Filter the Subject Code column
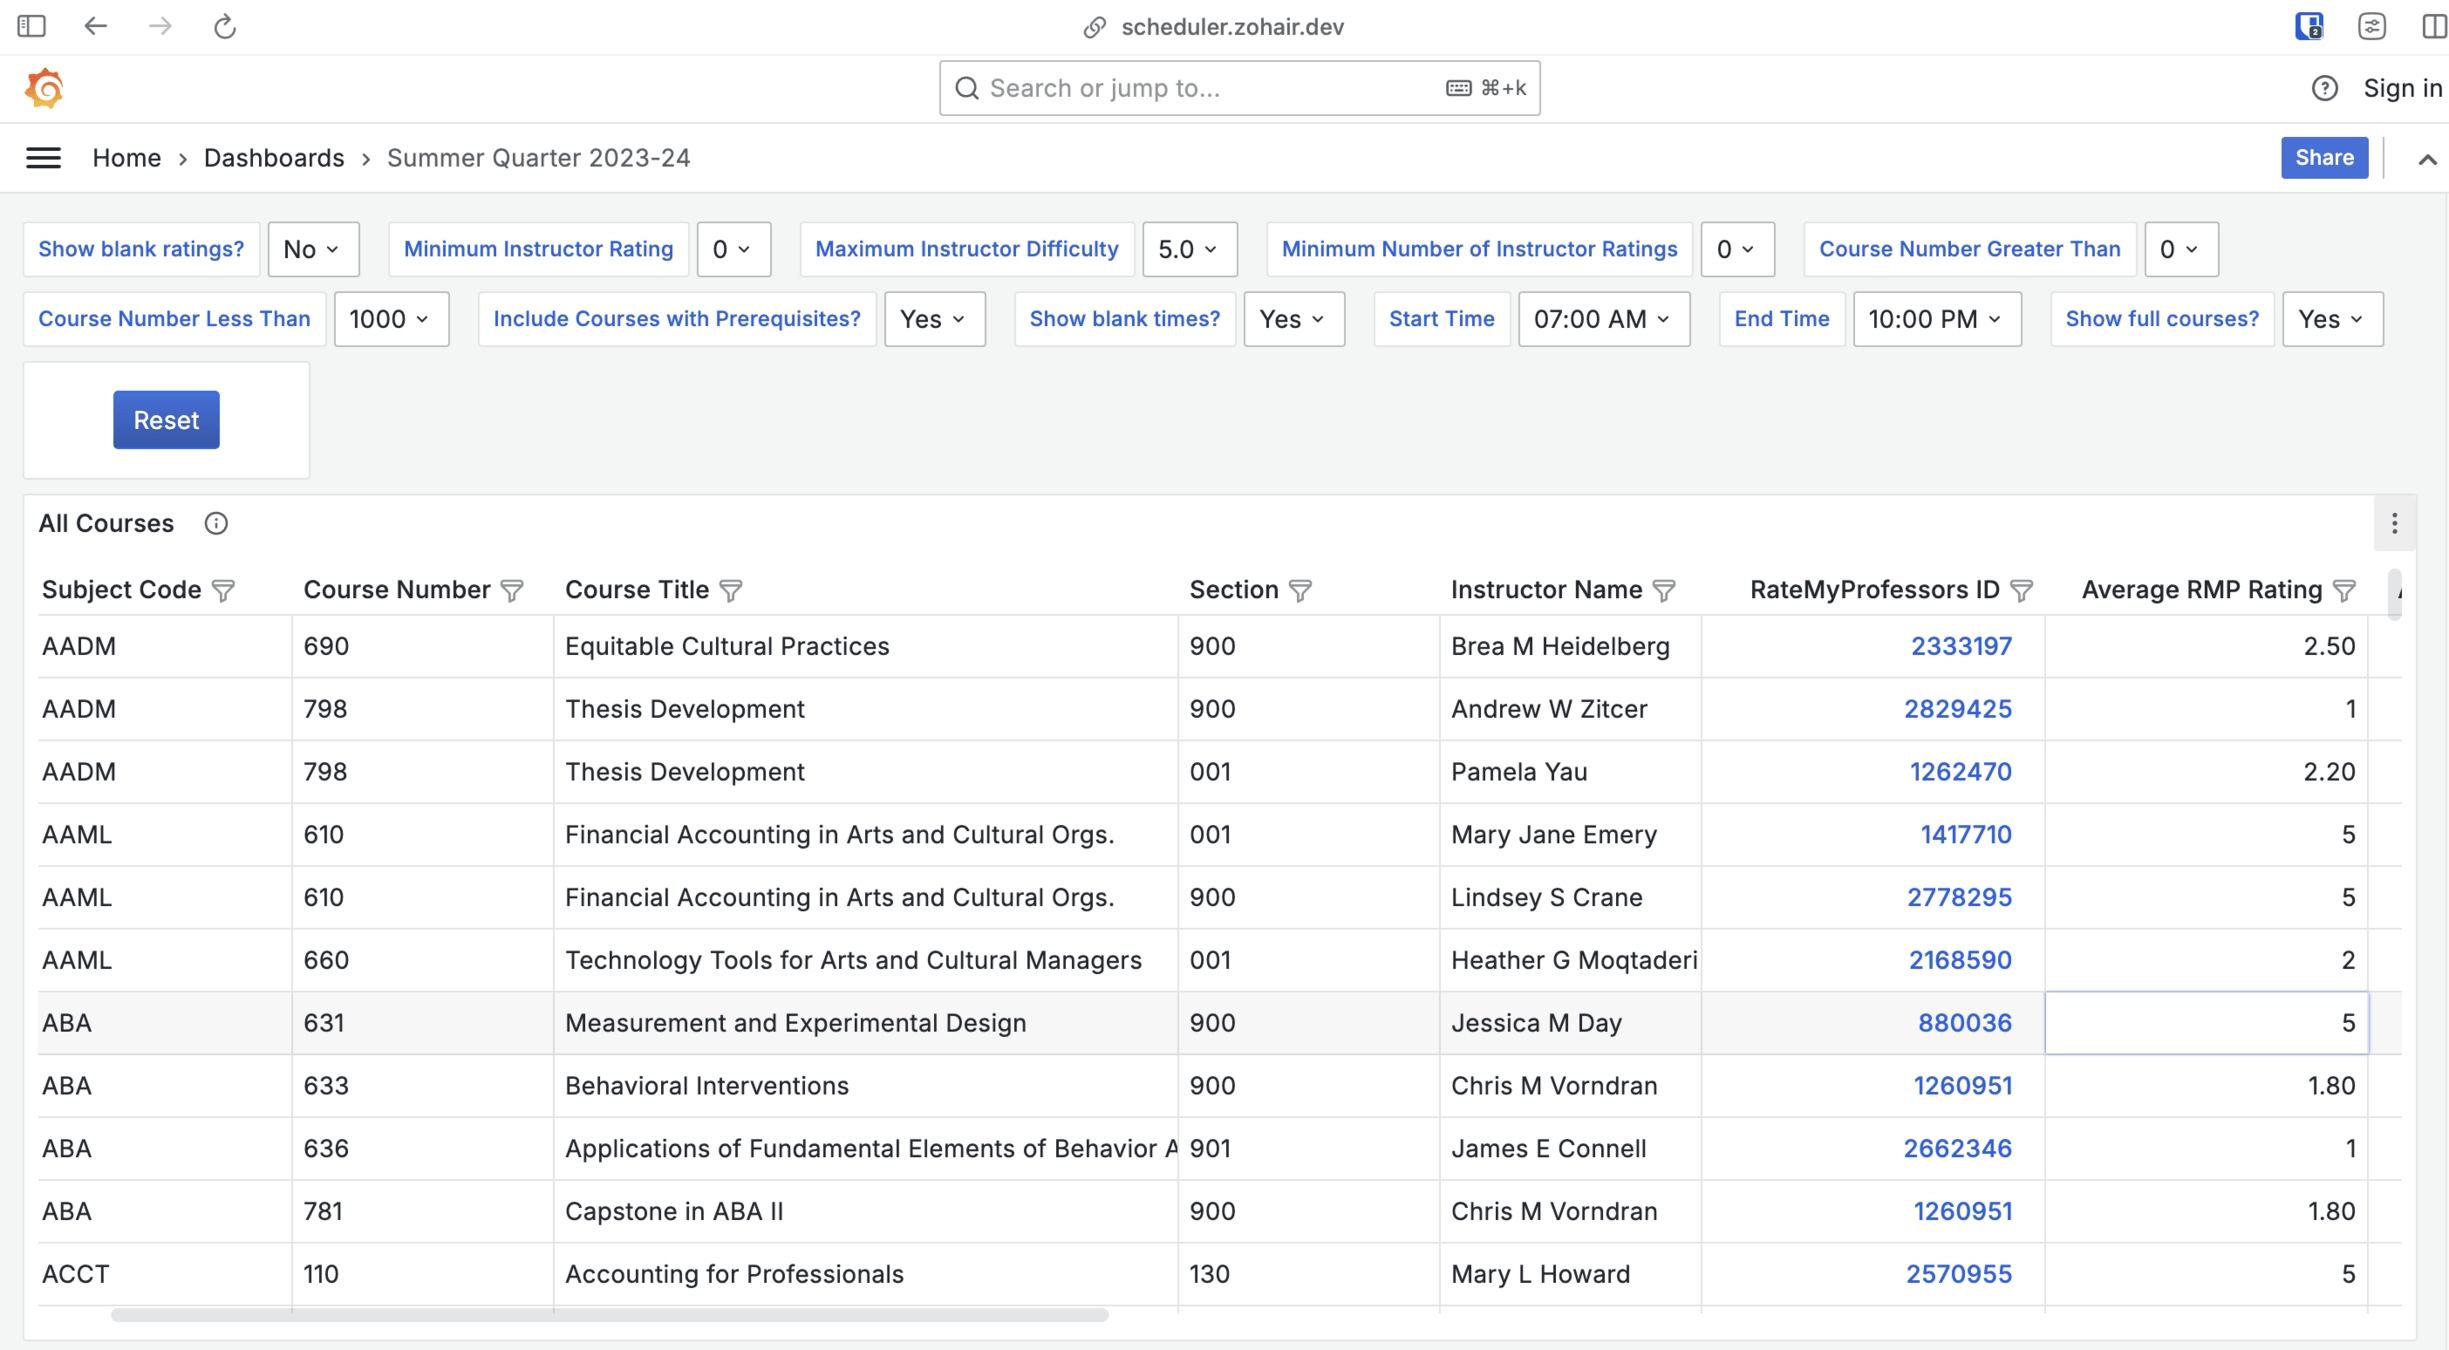 click(224, 591)
